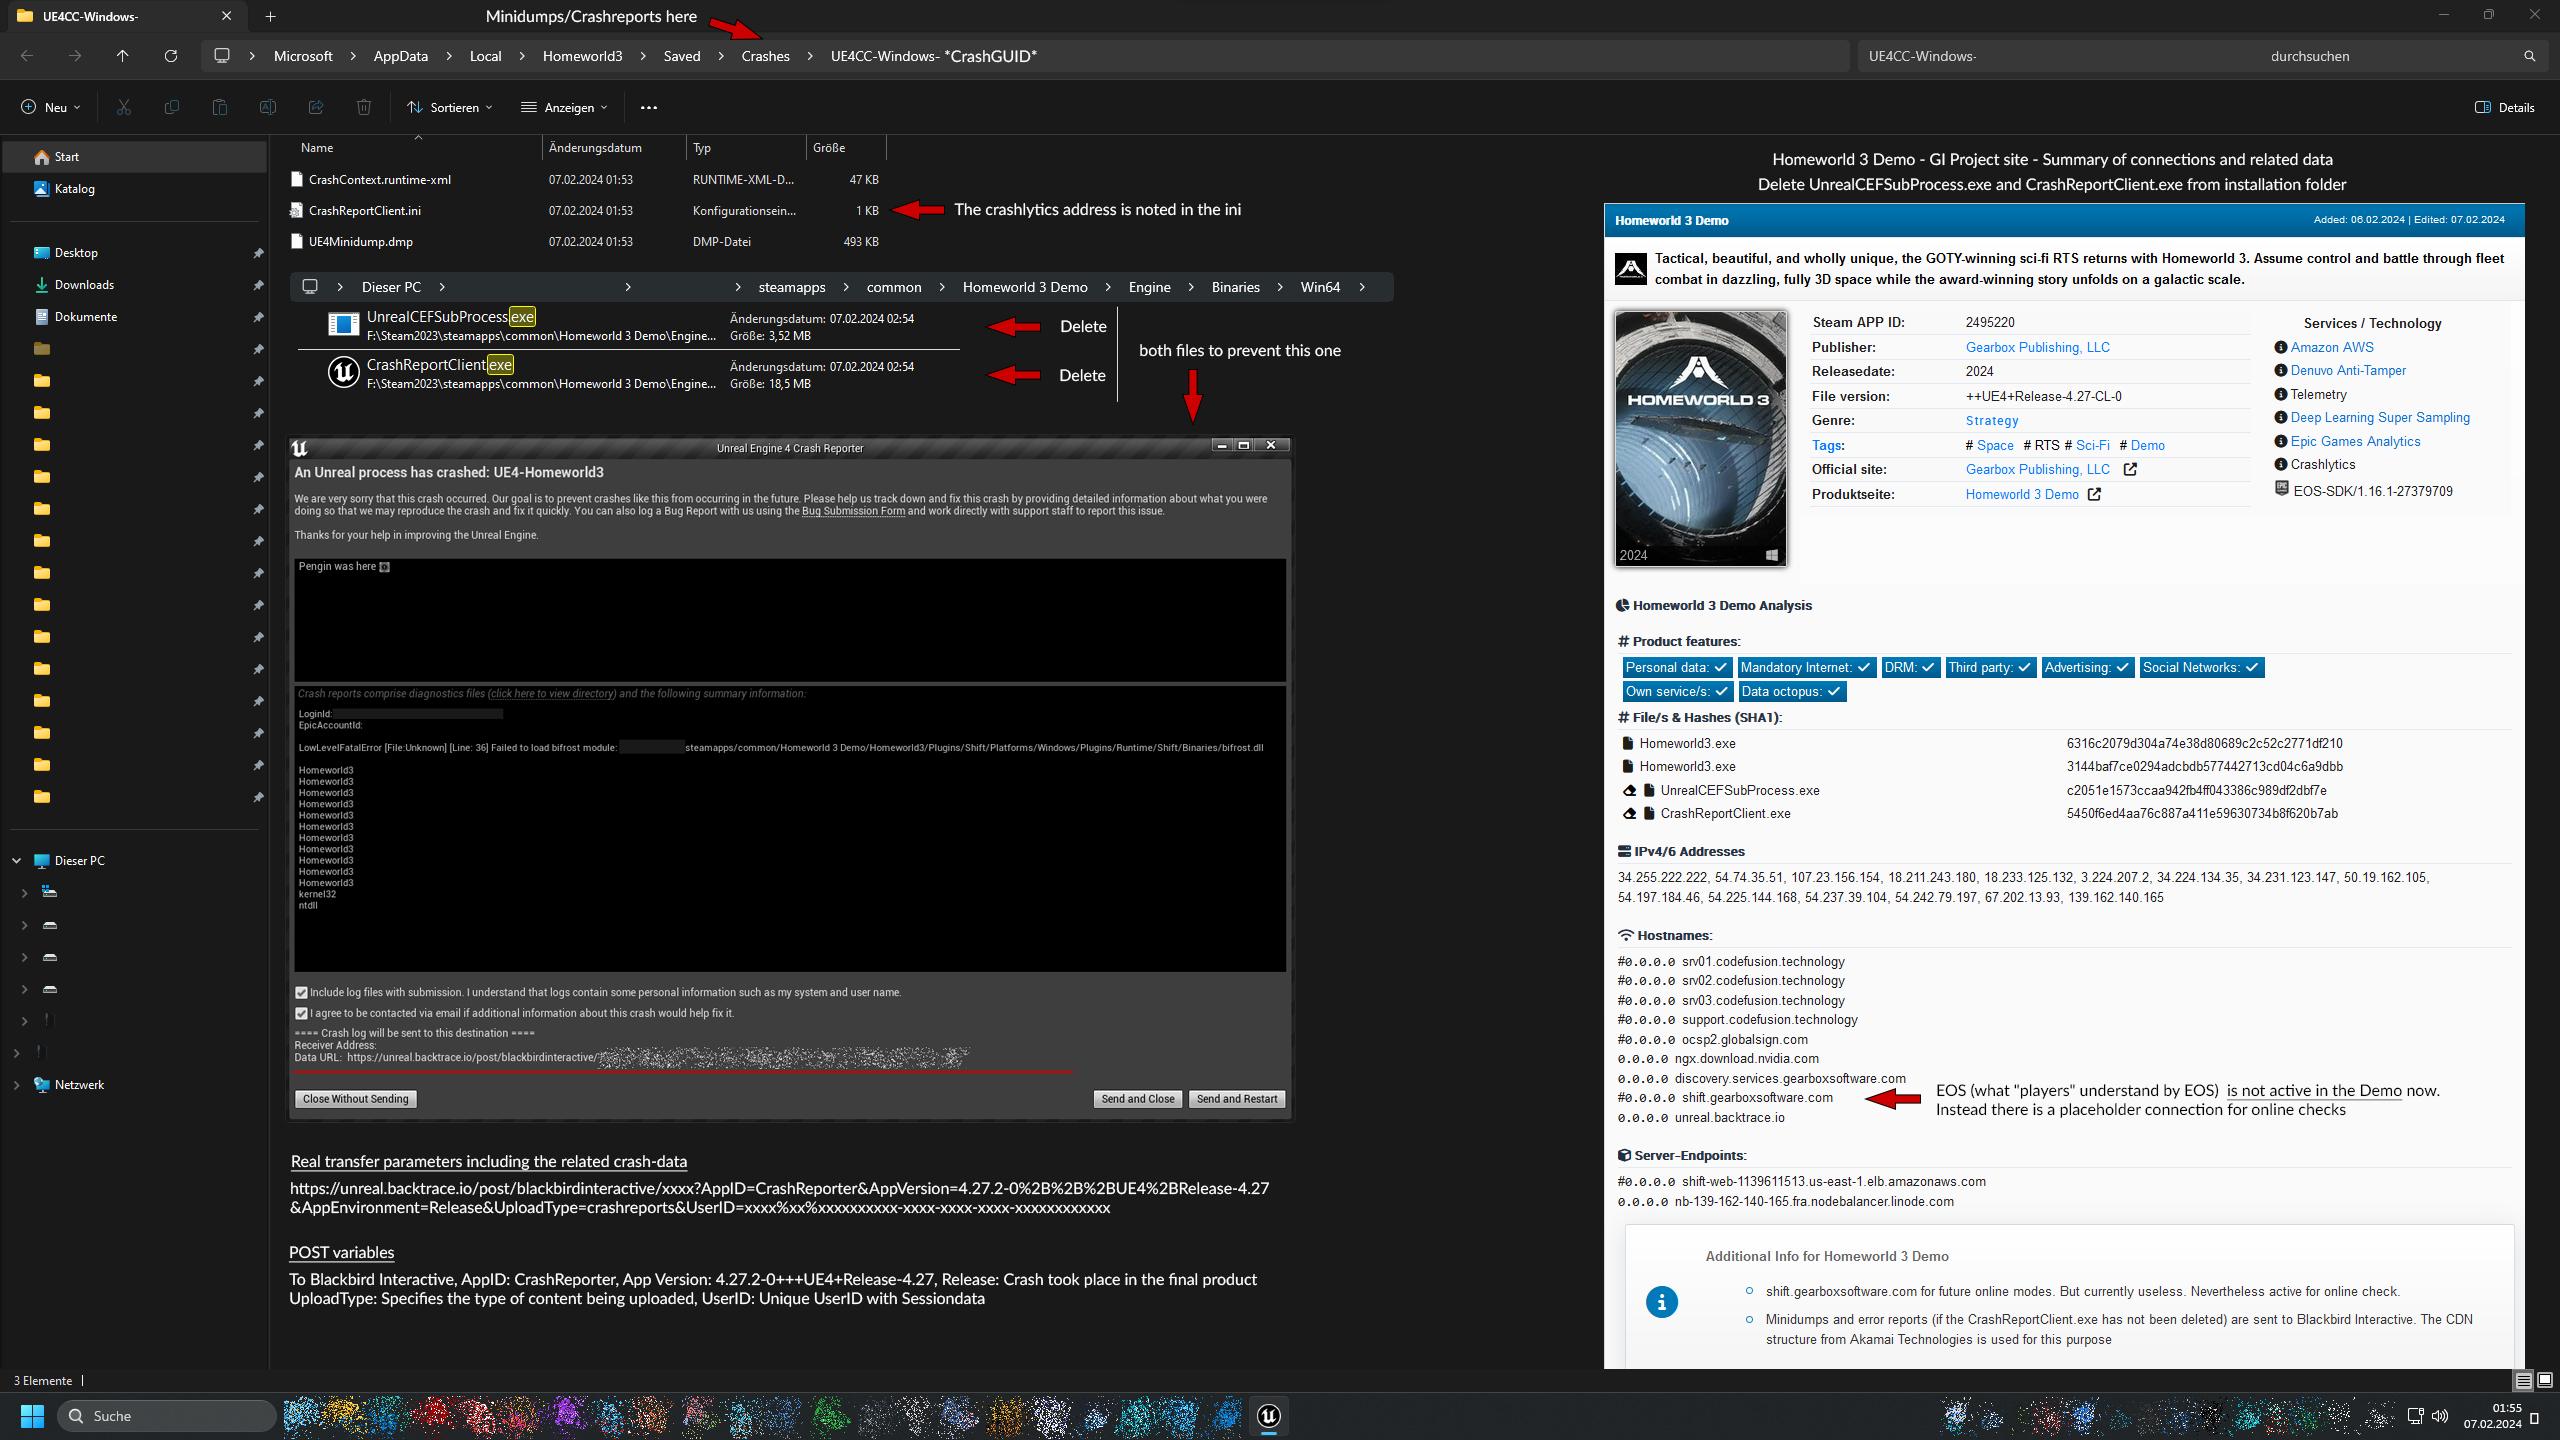Open the Anzeigen dropdown

(x=564, y=107)
